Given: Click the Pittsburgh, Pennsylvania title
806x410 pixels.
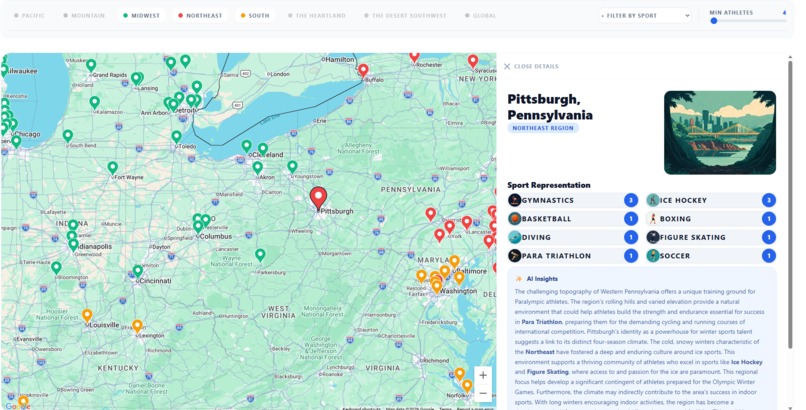Looking at the screenshot, I should pos(550,107).
